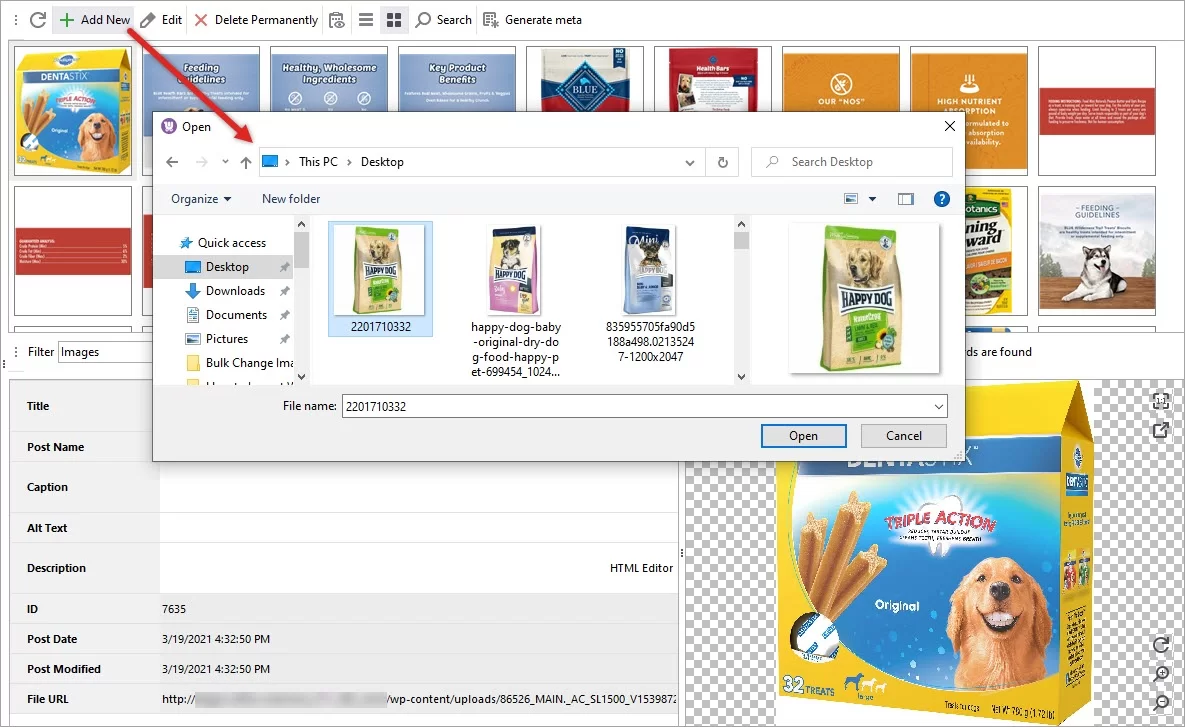Open Search from the toolbar
Screen dimensions: 1185x727
(x=443, y=19)
